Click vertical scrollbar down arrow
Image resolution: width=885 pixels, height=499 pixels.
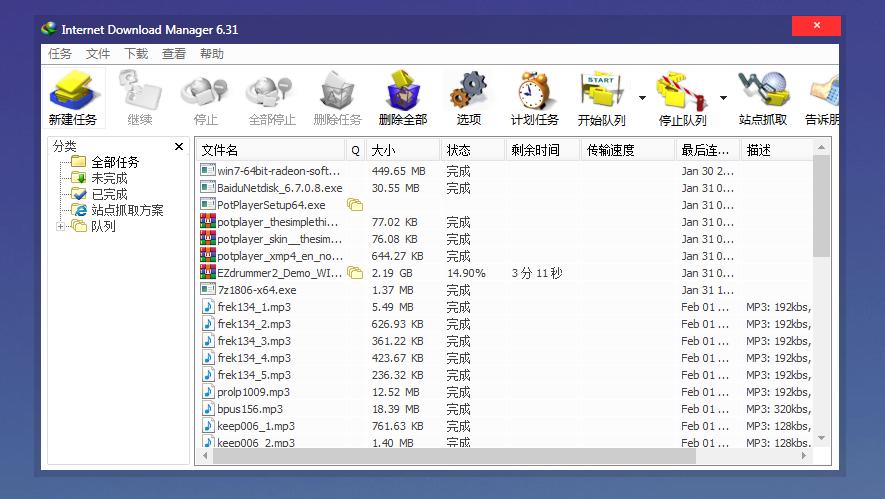point(821,438)
